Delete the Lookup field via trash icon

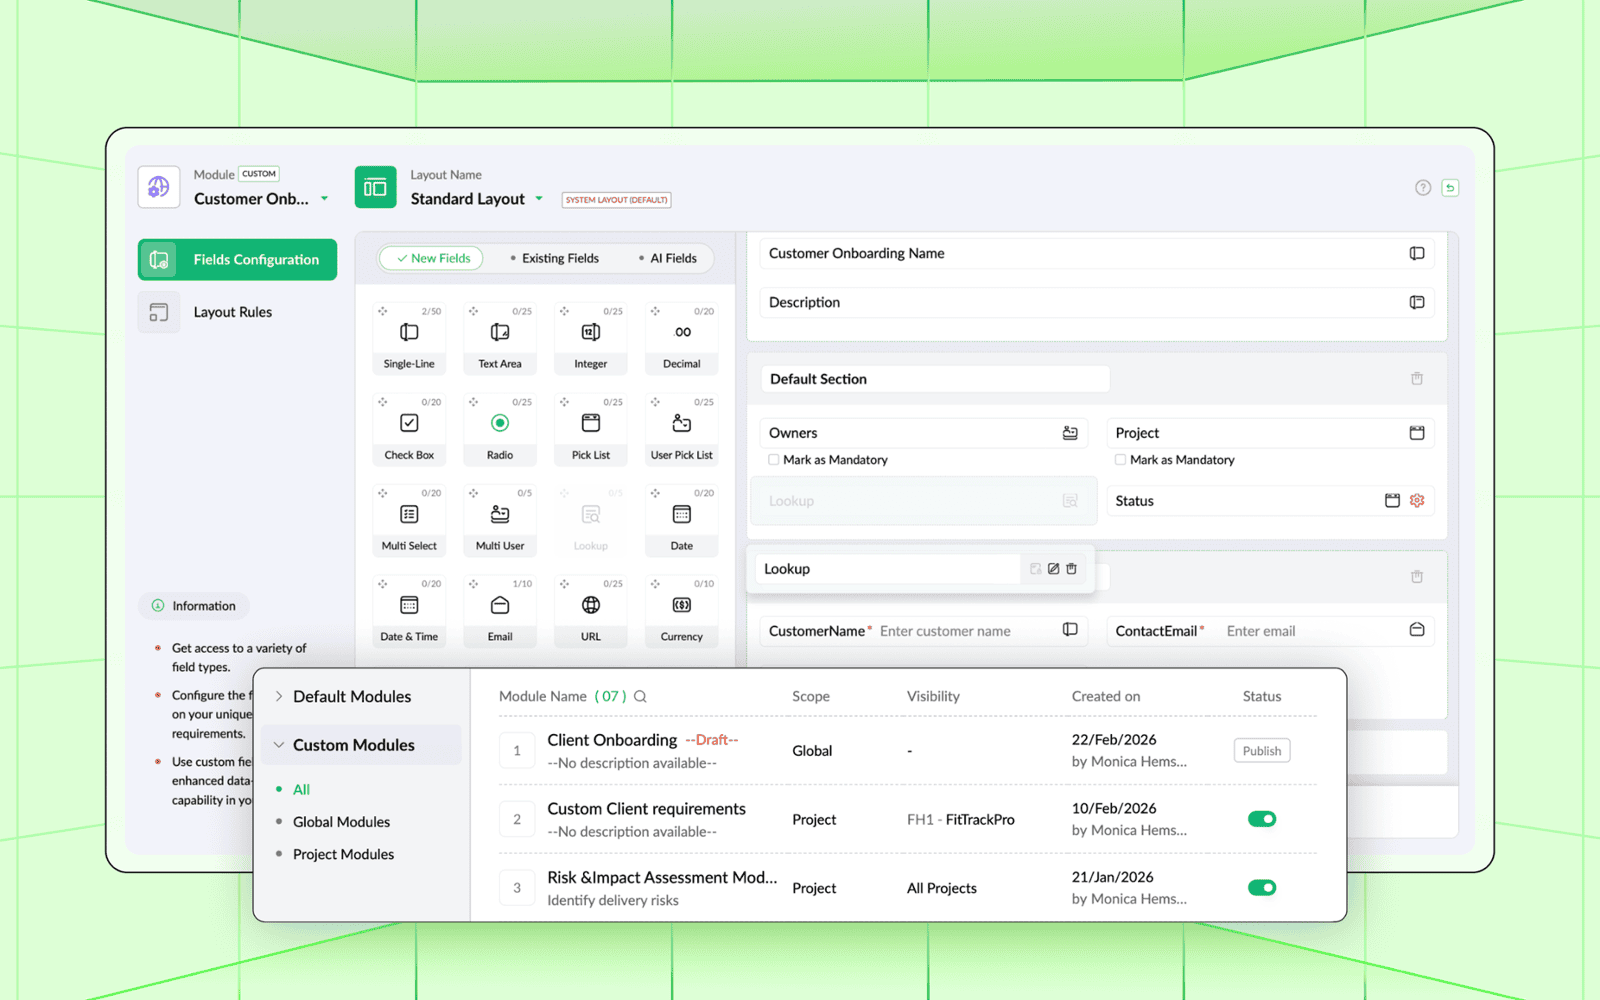pos(1071,569)
